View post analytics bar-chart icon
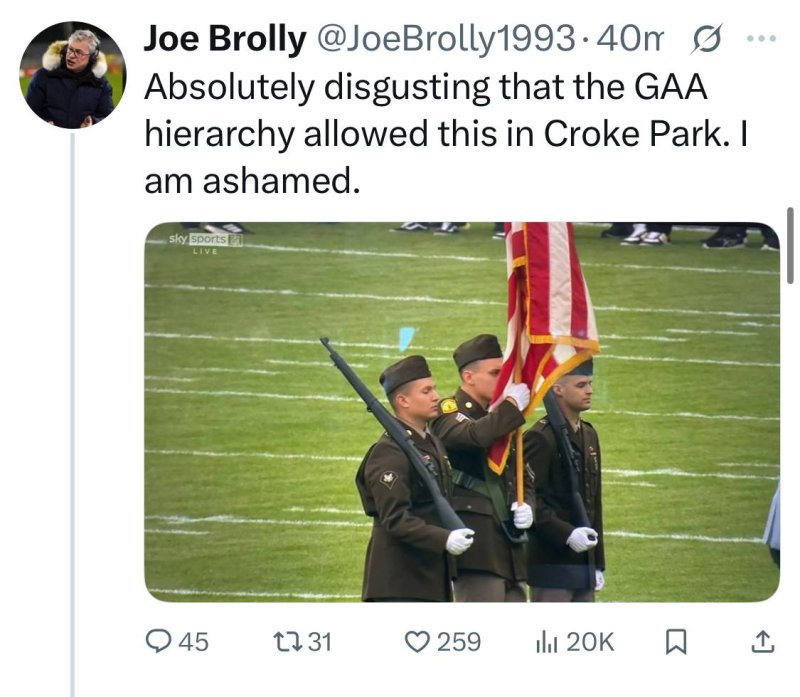This screenshot has width=800, height=697. (x=546, y=642)
